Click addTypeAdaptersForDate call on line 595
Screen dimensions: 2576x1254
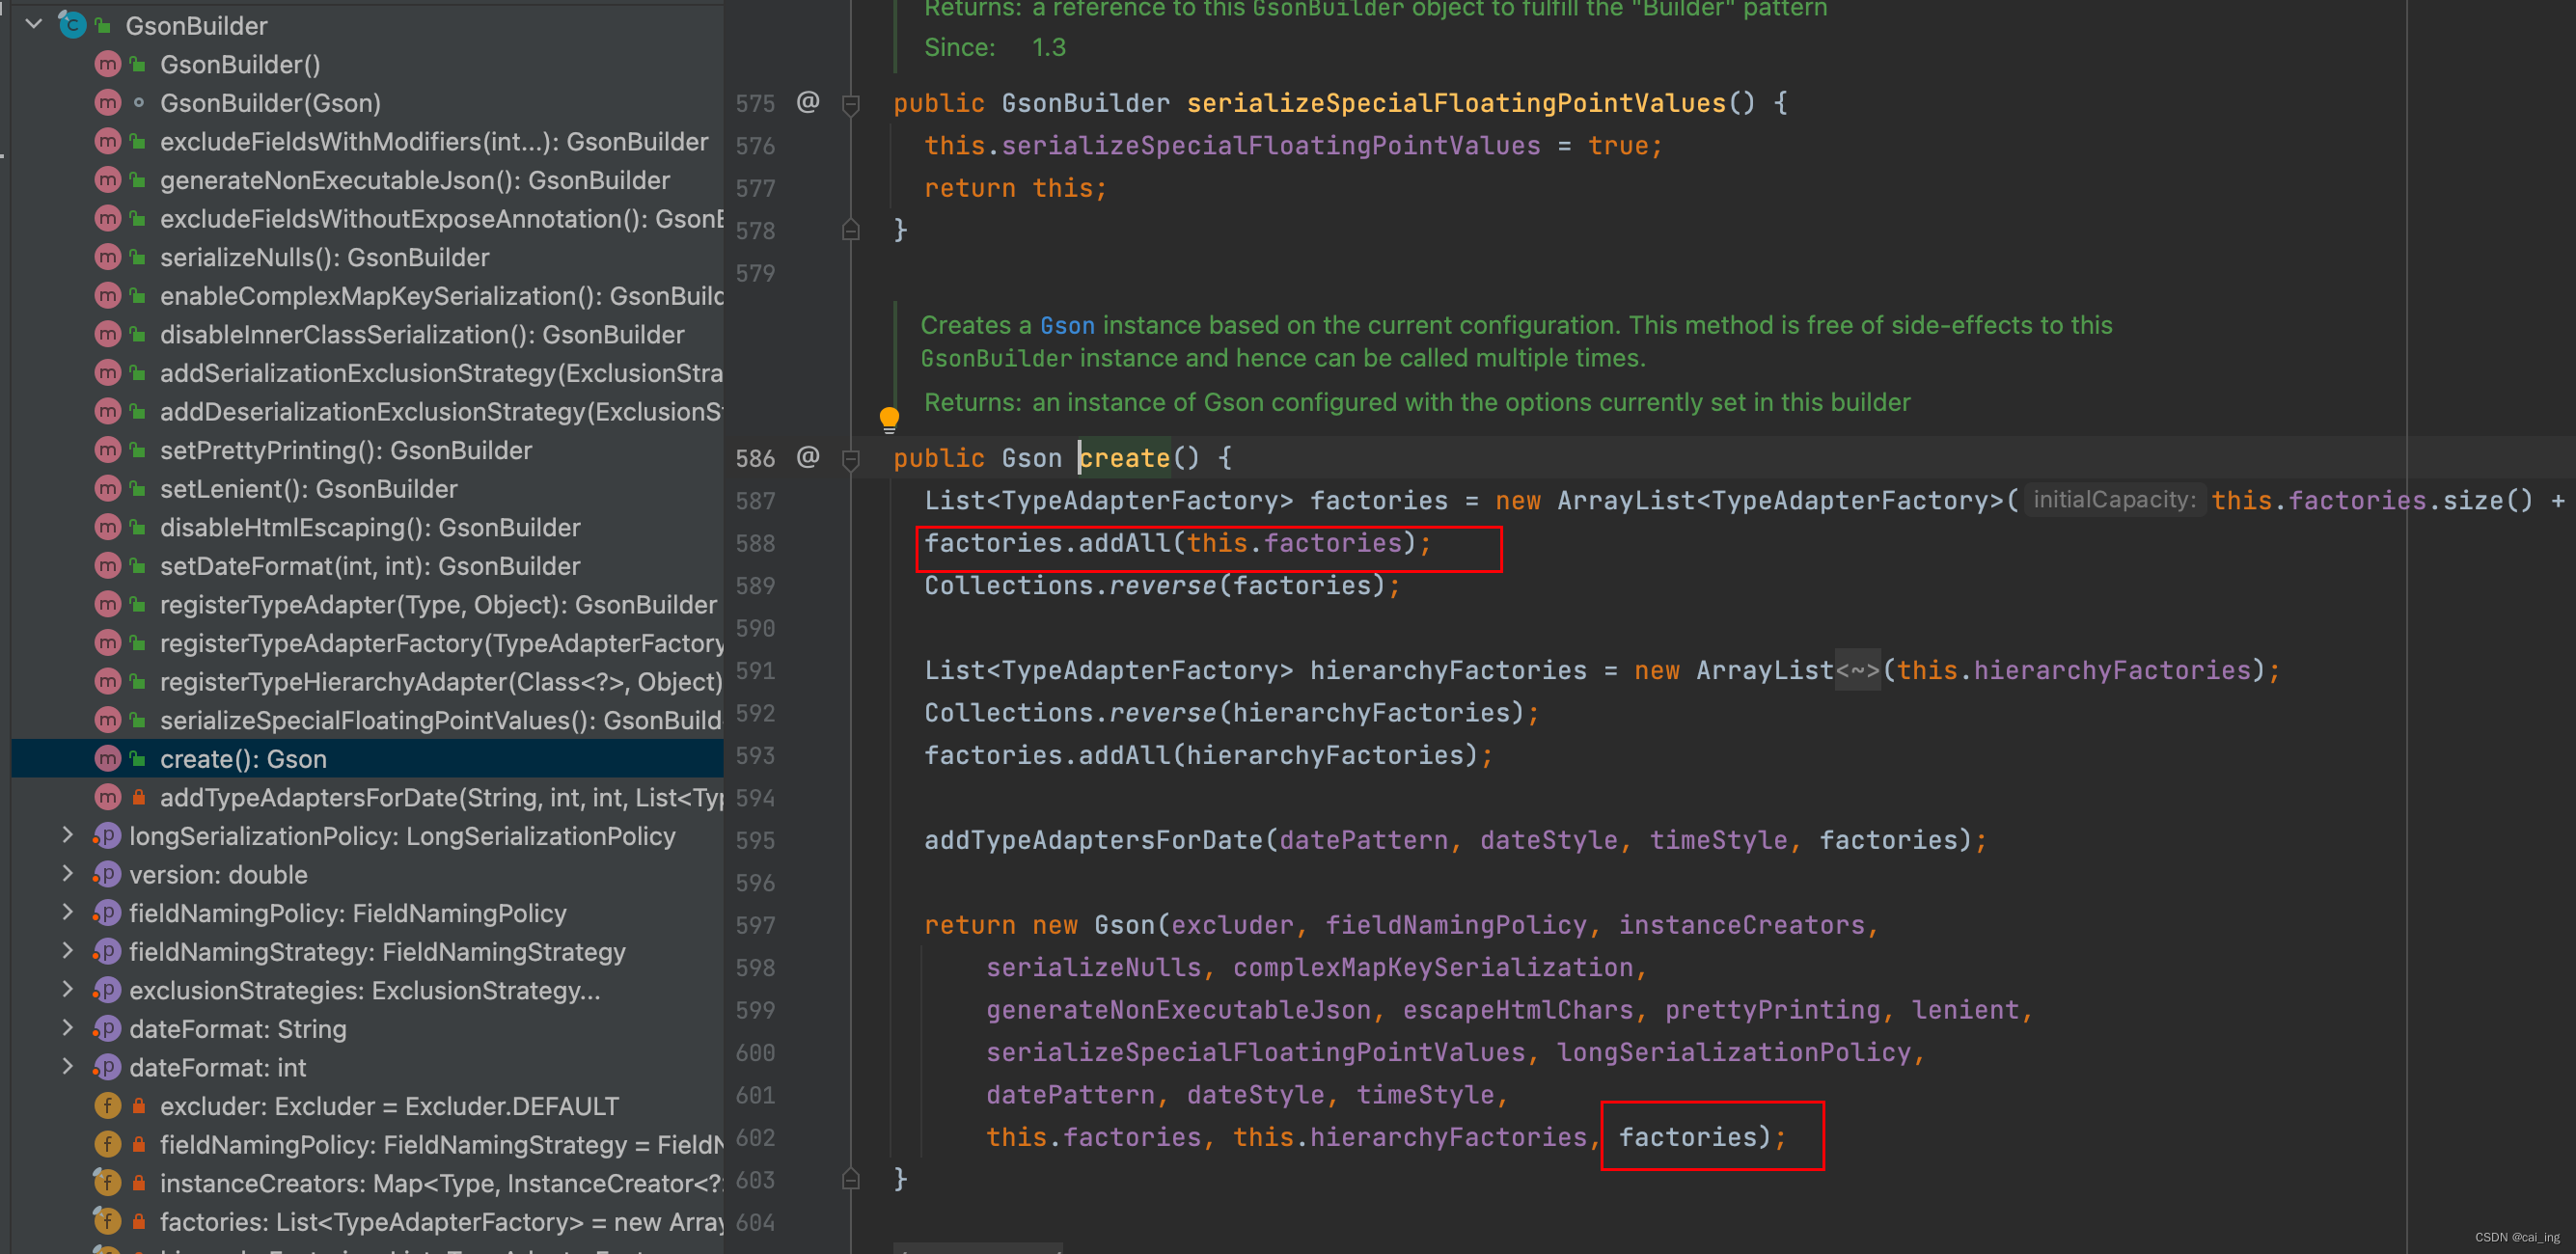tap(1093, 840)
